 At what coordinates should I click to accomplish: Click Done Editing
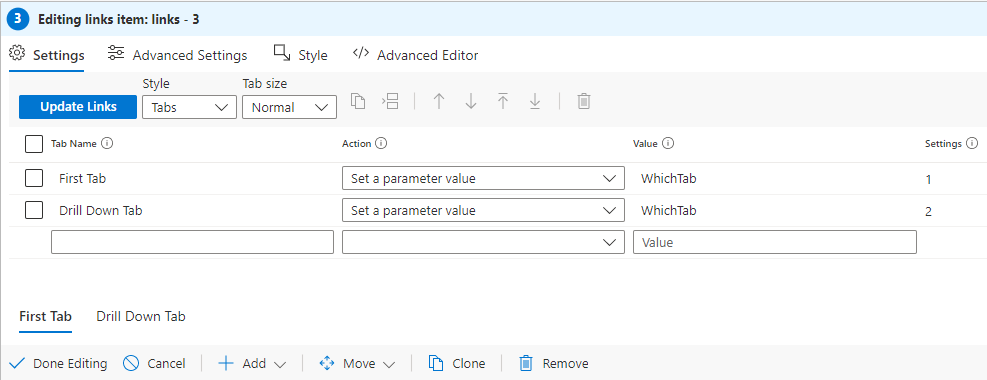click(59, 364)
